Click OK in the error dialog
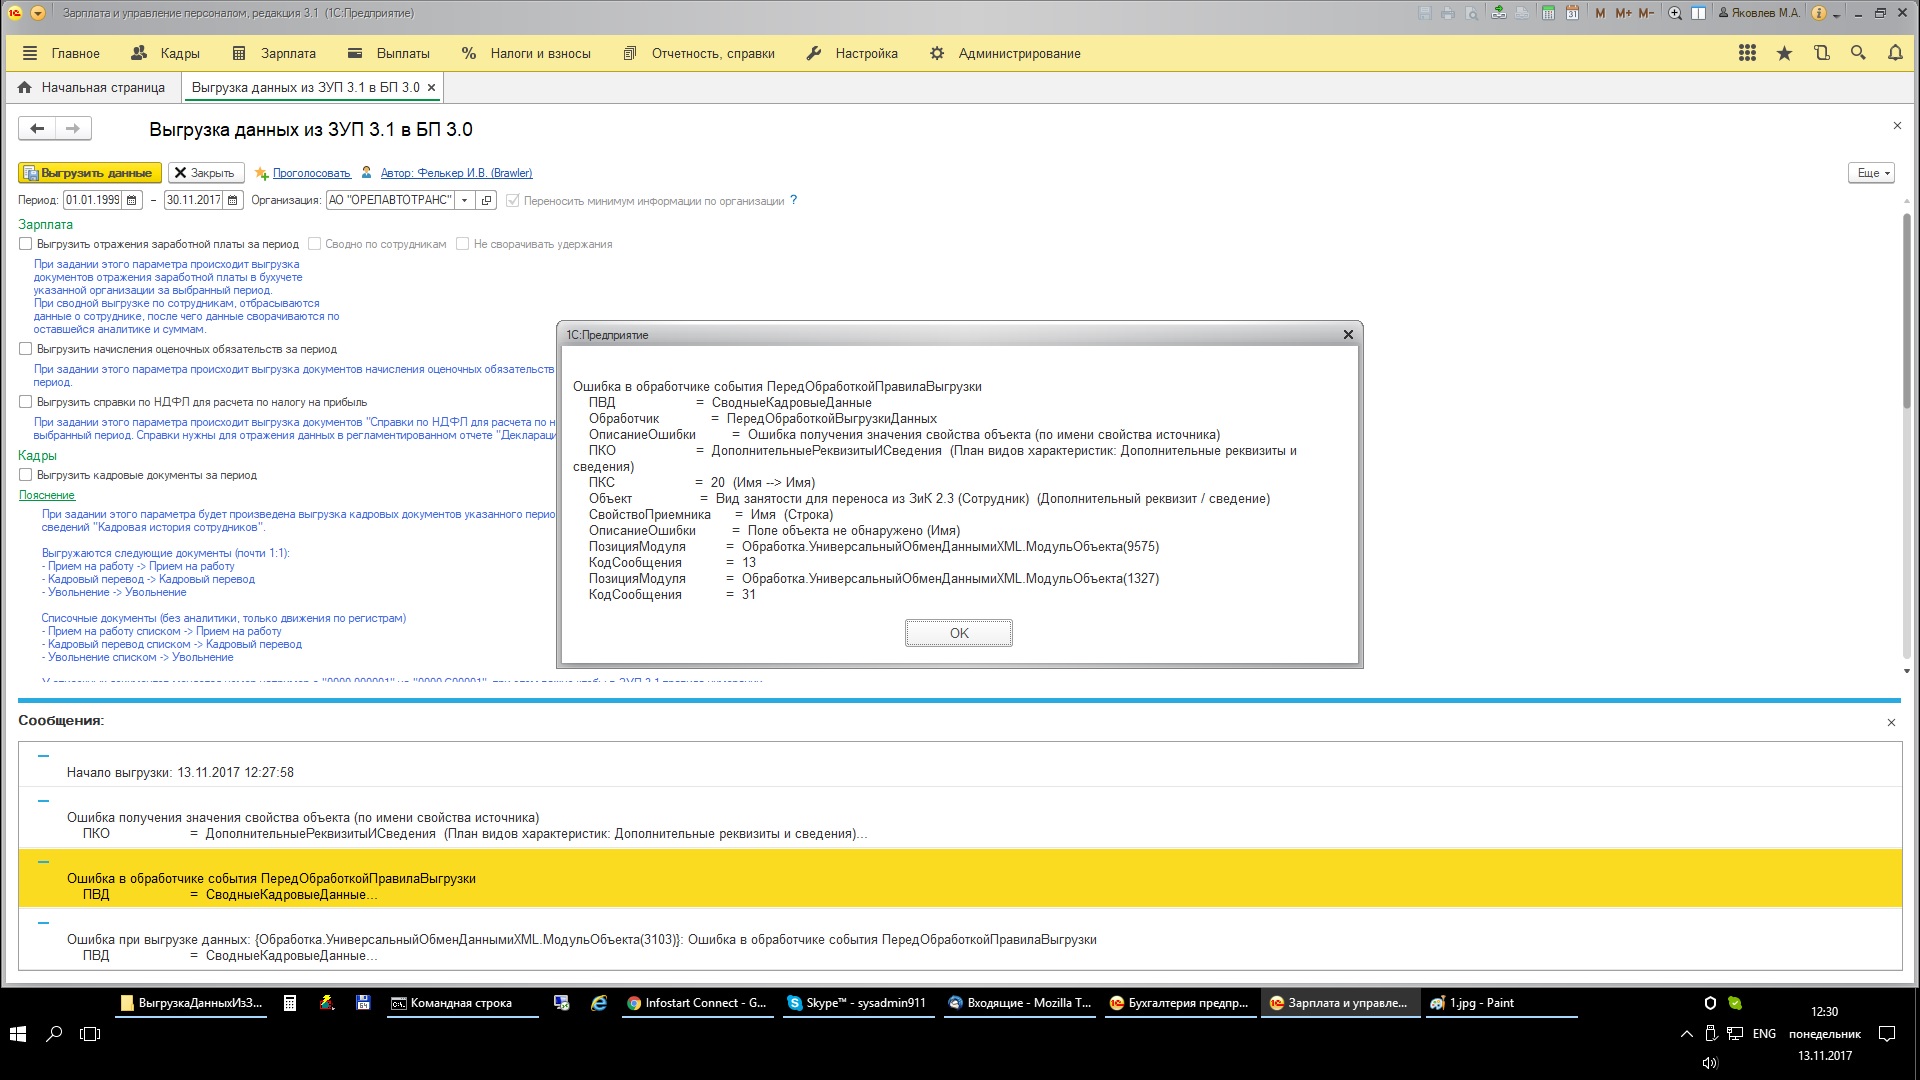 tap(959, 633)
